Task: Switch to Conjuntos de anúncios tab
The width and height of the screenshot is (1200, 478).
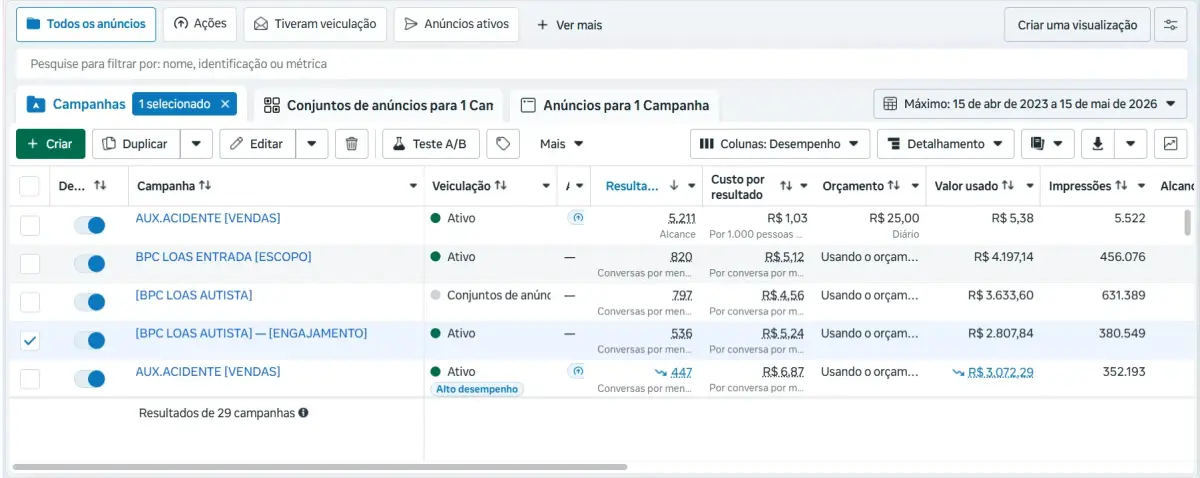Action: 378,105
